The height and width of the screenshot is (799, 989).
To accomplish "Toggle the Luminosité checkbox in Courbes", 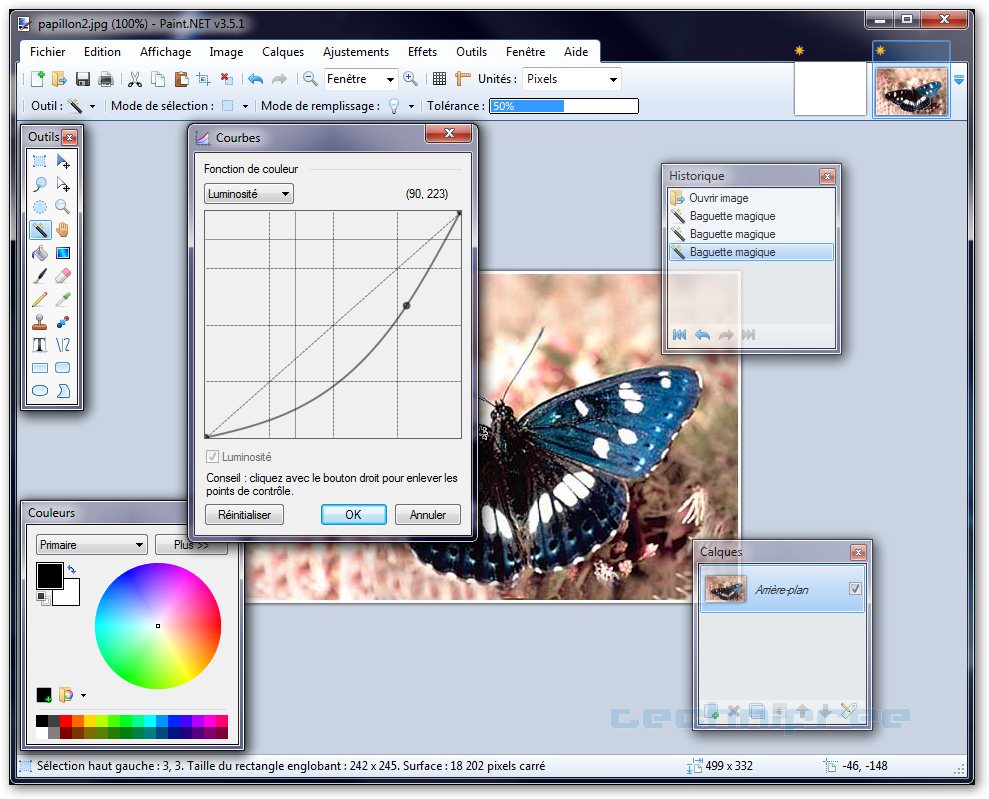I will tap(212, 457).
